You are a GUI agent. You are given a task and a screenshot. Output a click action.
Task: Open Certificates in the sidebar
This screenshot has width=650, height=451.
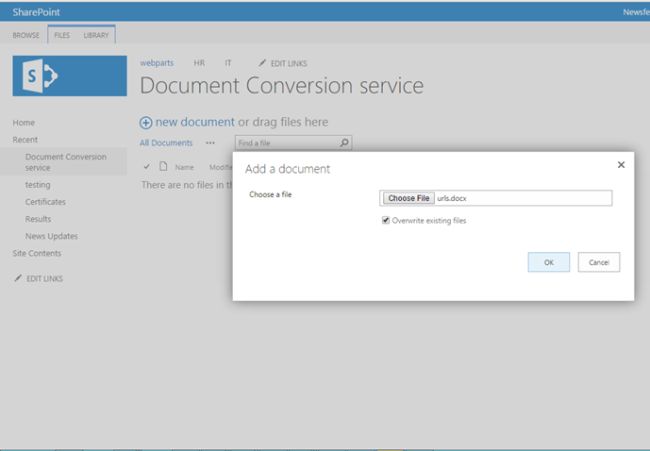coord(45,202)
